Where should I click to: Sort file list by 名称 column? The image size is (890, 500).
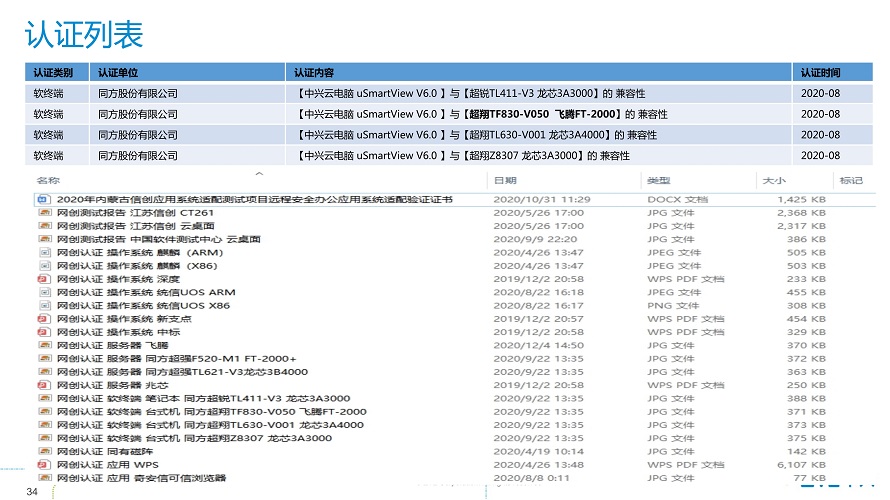click(48, 180)
